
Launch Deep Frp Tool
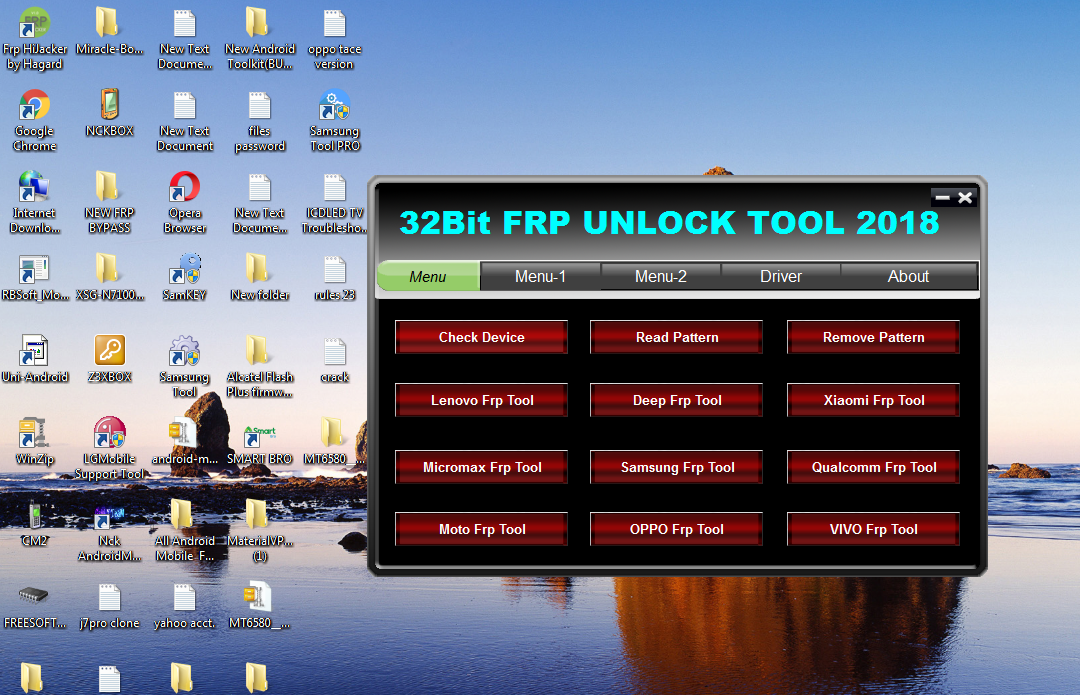point(676,400)
